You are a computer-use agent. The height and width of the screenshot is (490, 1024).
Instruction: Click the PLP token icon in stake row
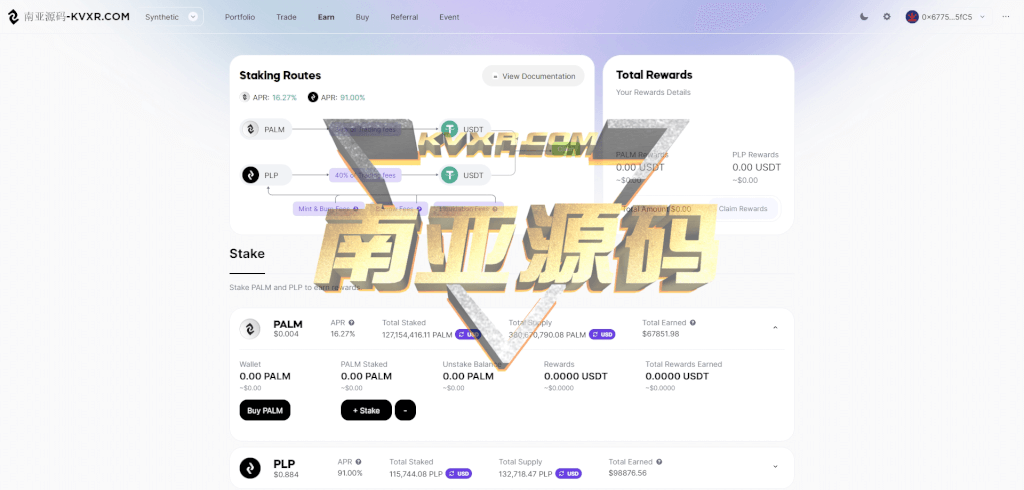coord(249,468)
